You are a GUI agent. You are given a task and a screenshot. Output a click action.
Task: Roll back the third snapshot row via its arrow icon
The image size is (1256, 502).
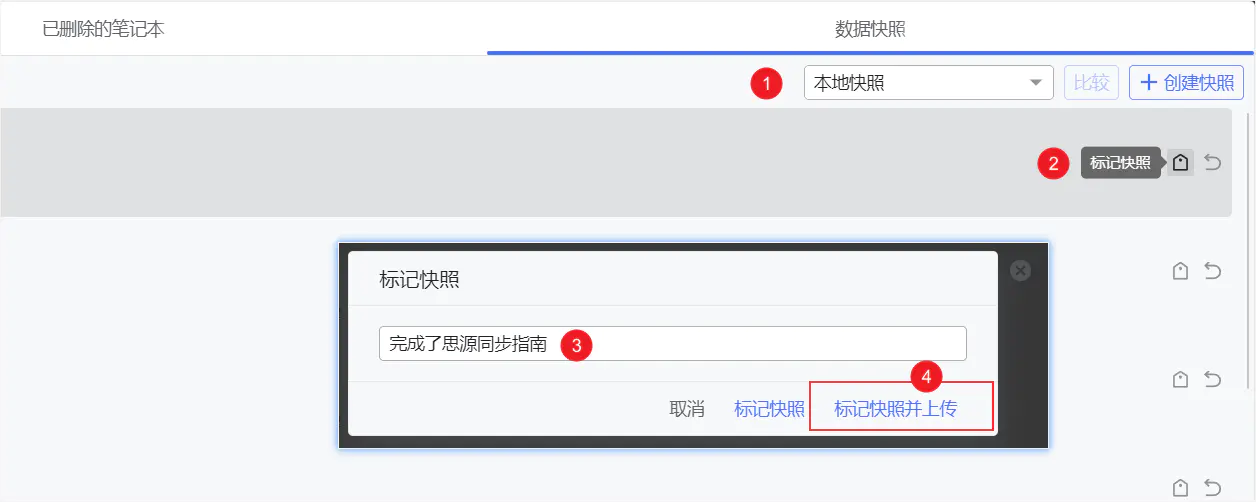[x=1213, y=379]
